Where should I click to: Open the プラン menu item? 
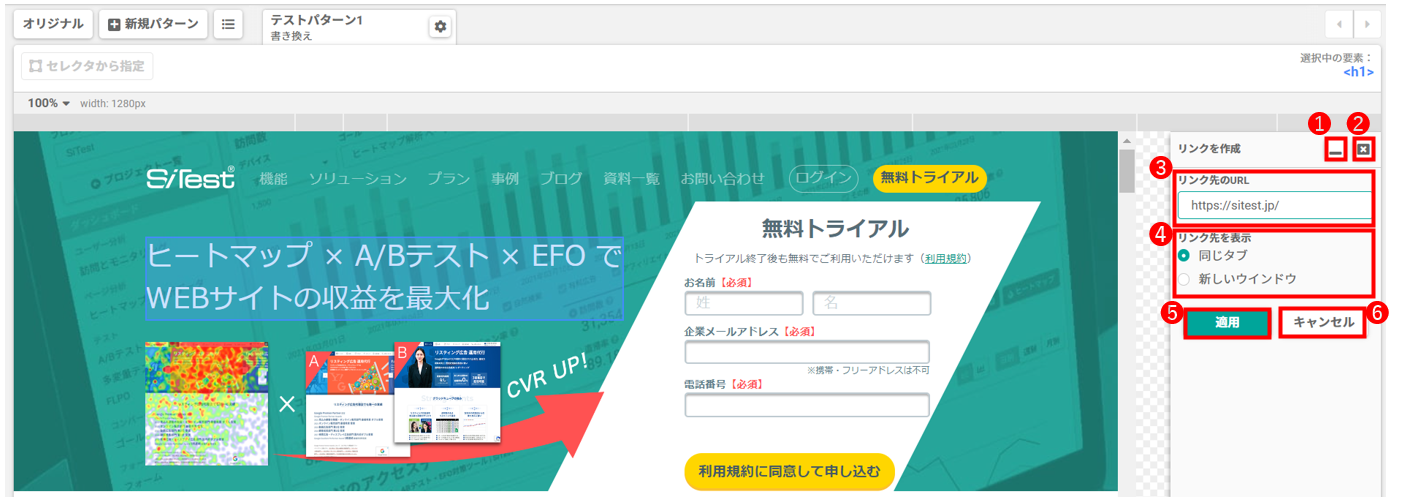click(448, 178)
